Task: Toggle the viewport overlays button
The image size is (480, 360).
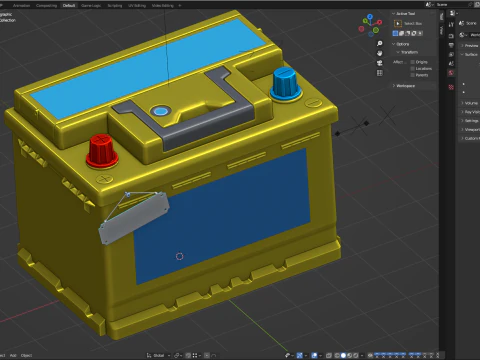Action: (314, 356)
